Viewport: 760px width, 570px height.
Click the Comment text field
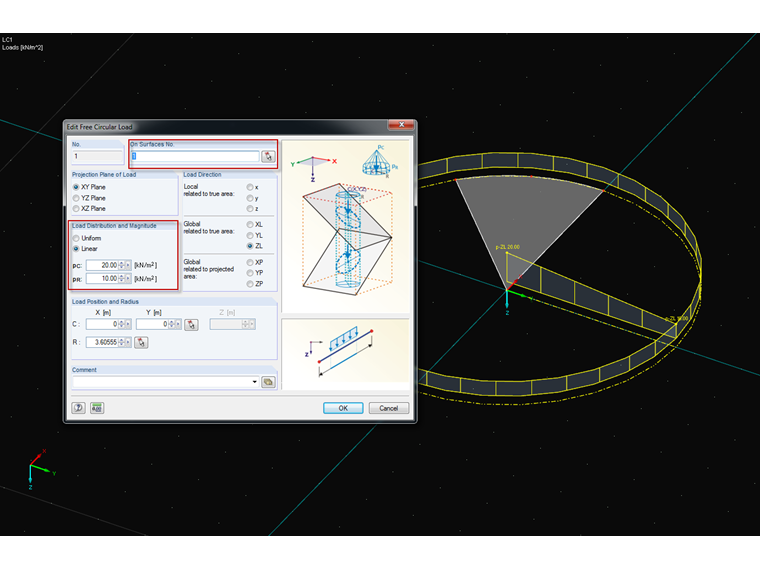[162, 382]
